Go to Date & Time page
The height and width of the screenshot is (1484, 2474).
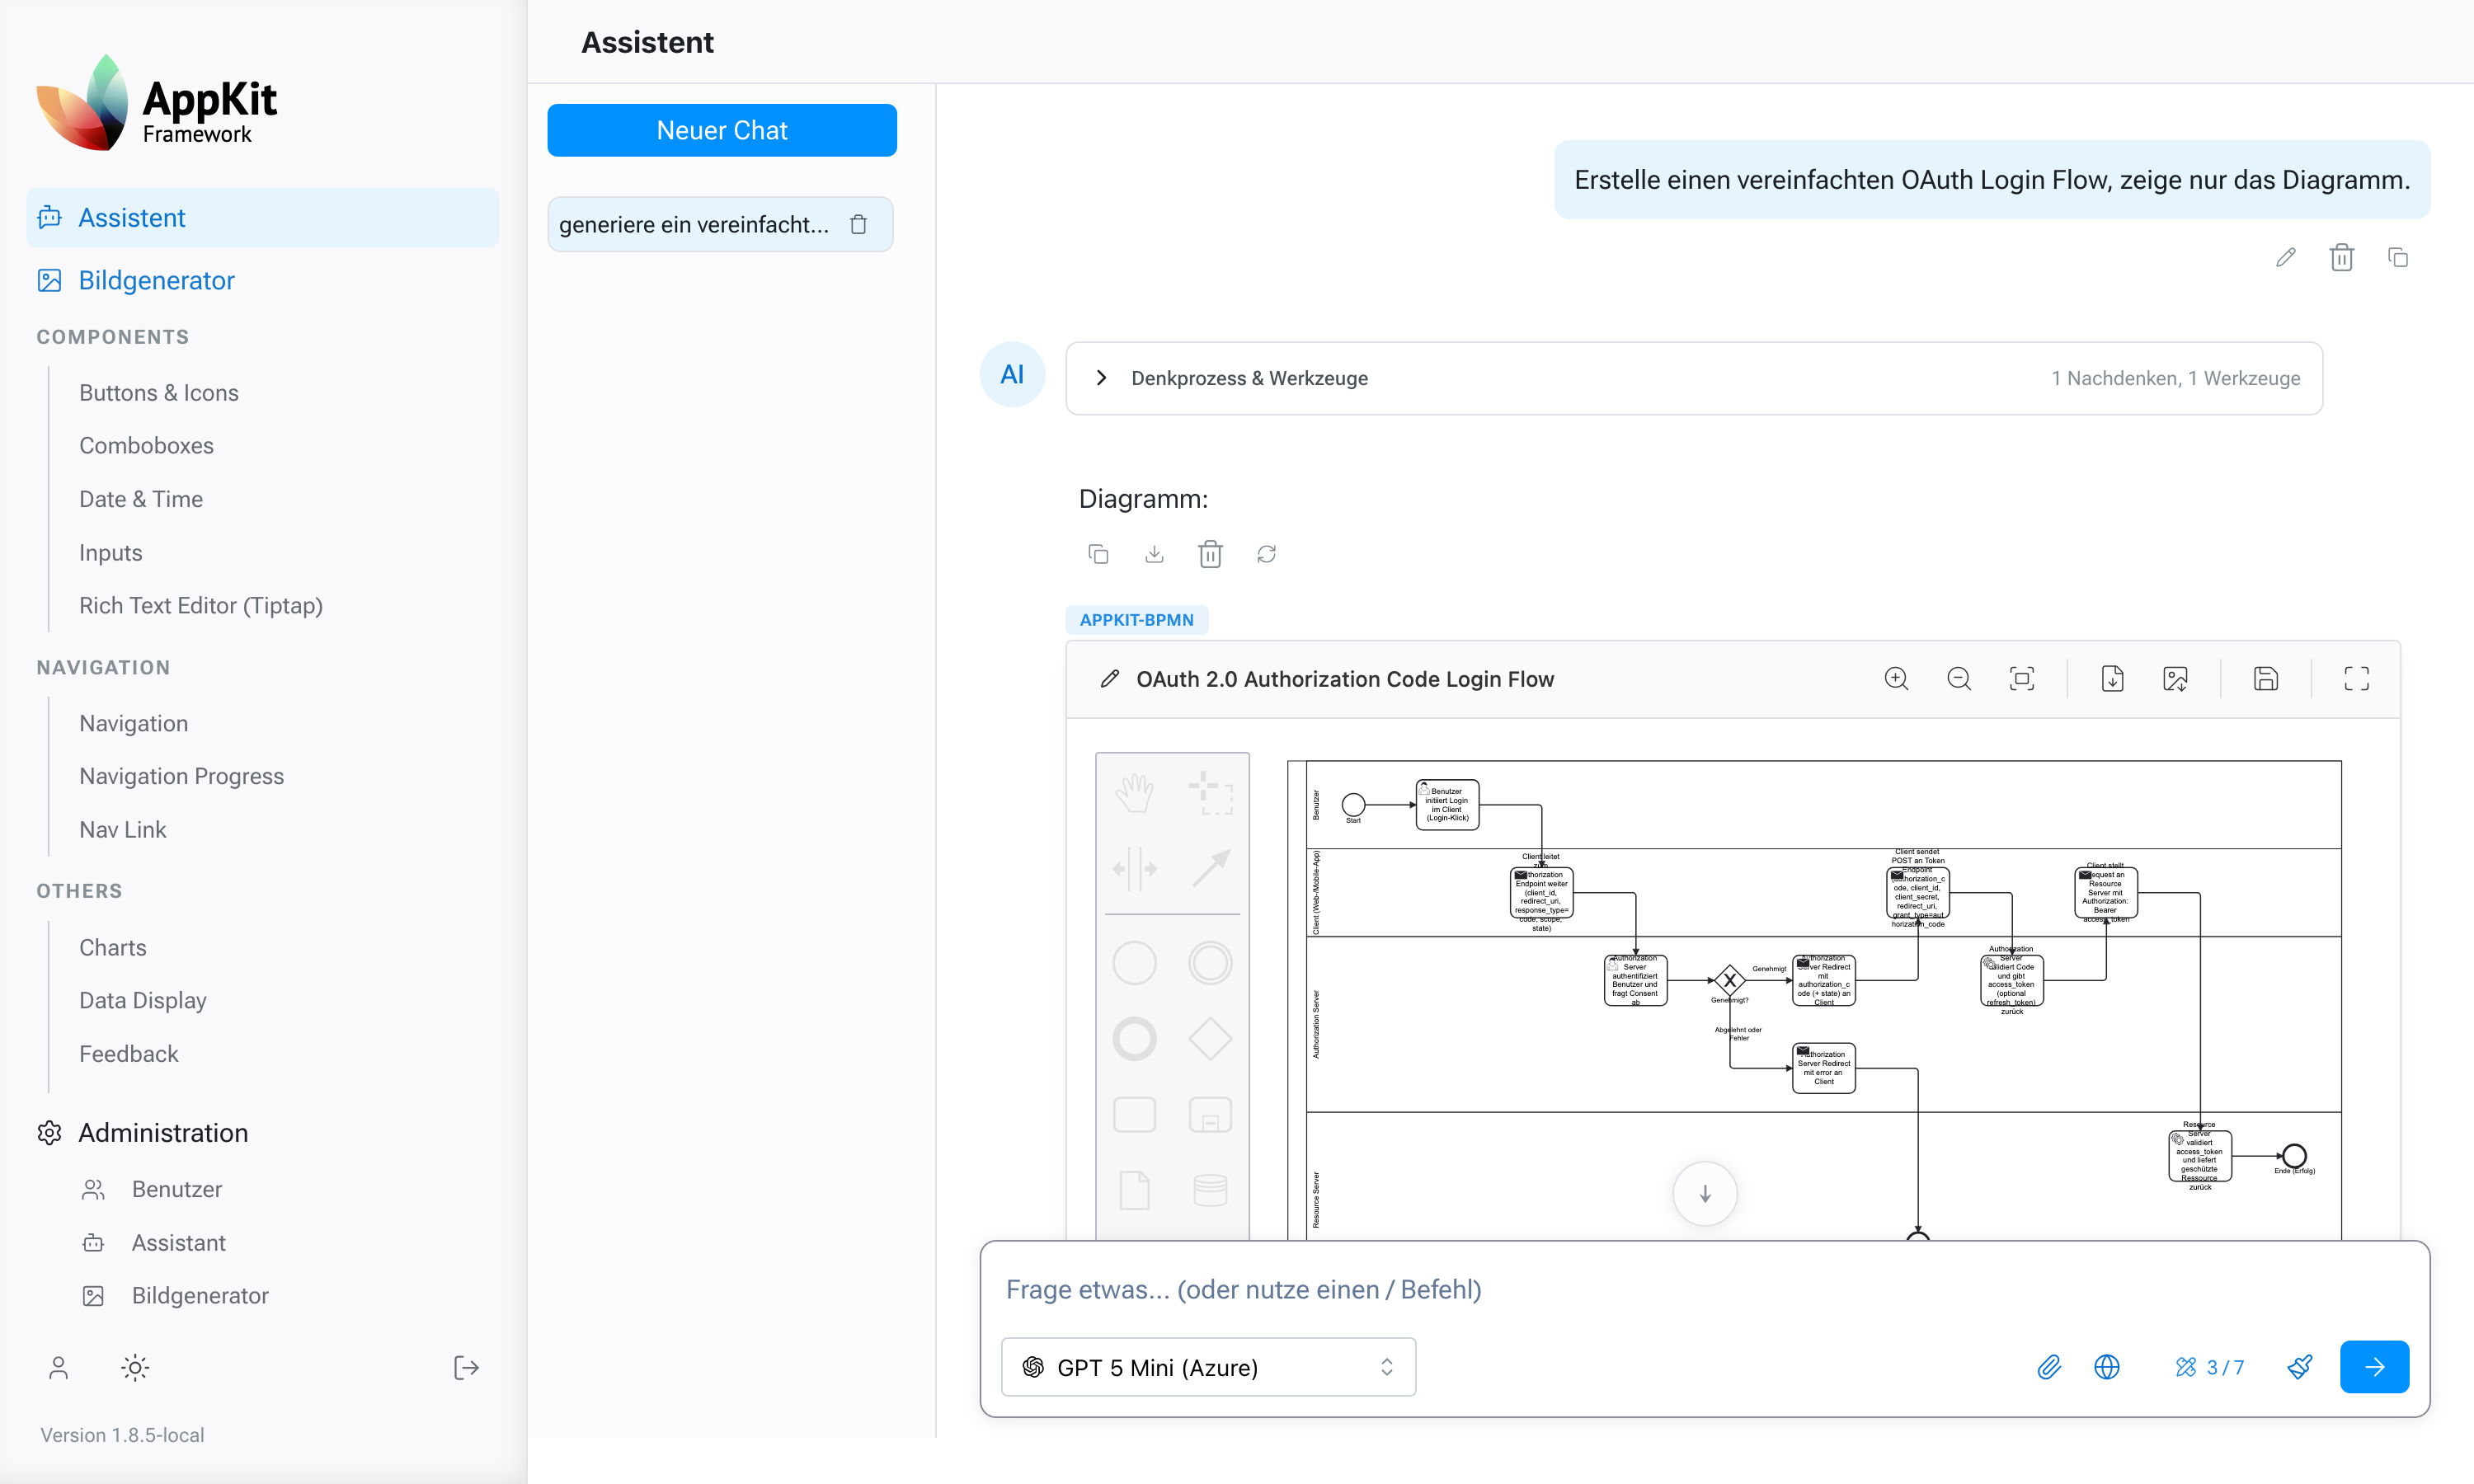(141, 499)
